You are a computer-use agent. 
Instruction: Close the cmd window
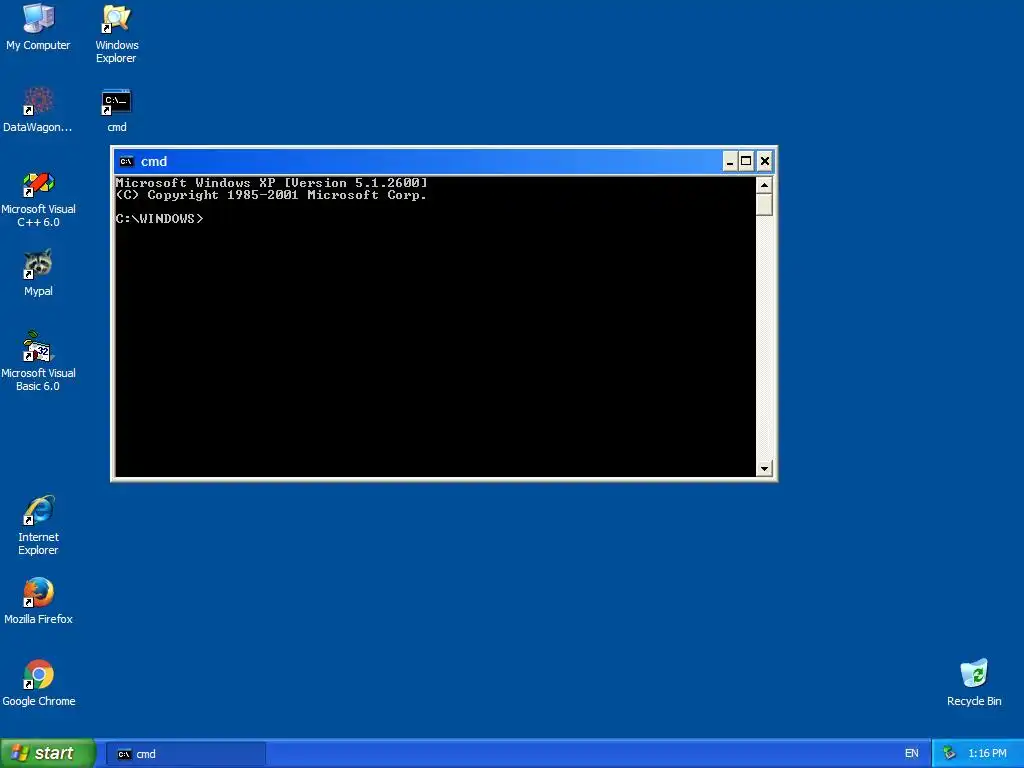[765, 161]
